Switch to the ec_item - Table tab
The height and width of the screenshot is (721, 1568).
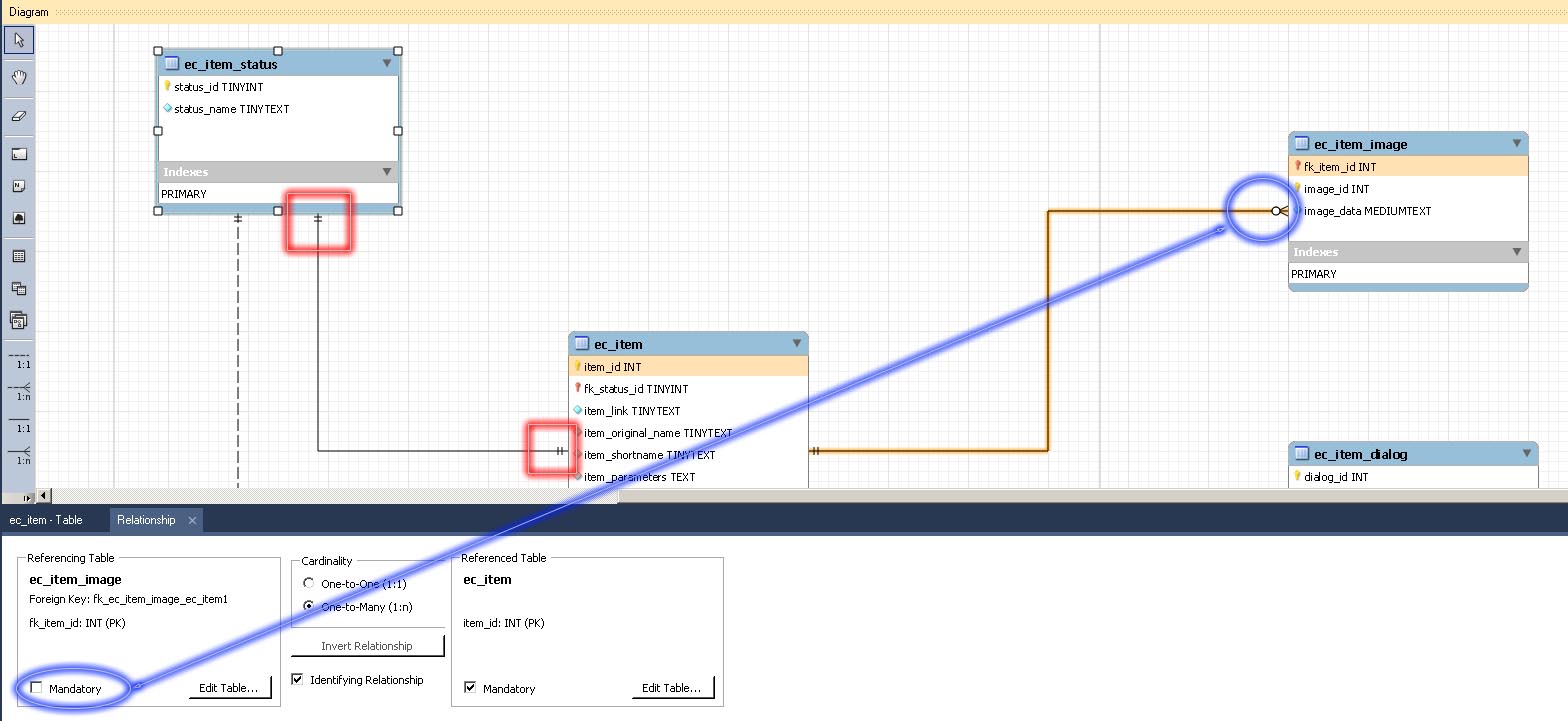tap(46, 520)
